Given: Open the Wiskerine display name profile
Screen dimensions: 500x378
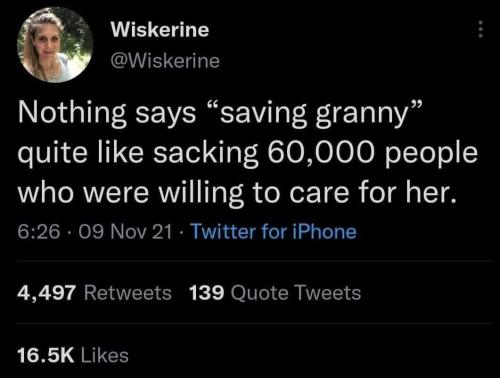Looking at the screenshot, I should (160, 29).
